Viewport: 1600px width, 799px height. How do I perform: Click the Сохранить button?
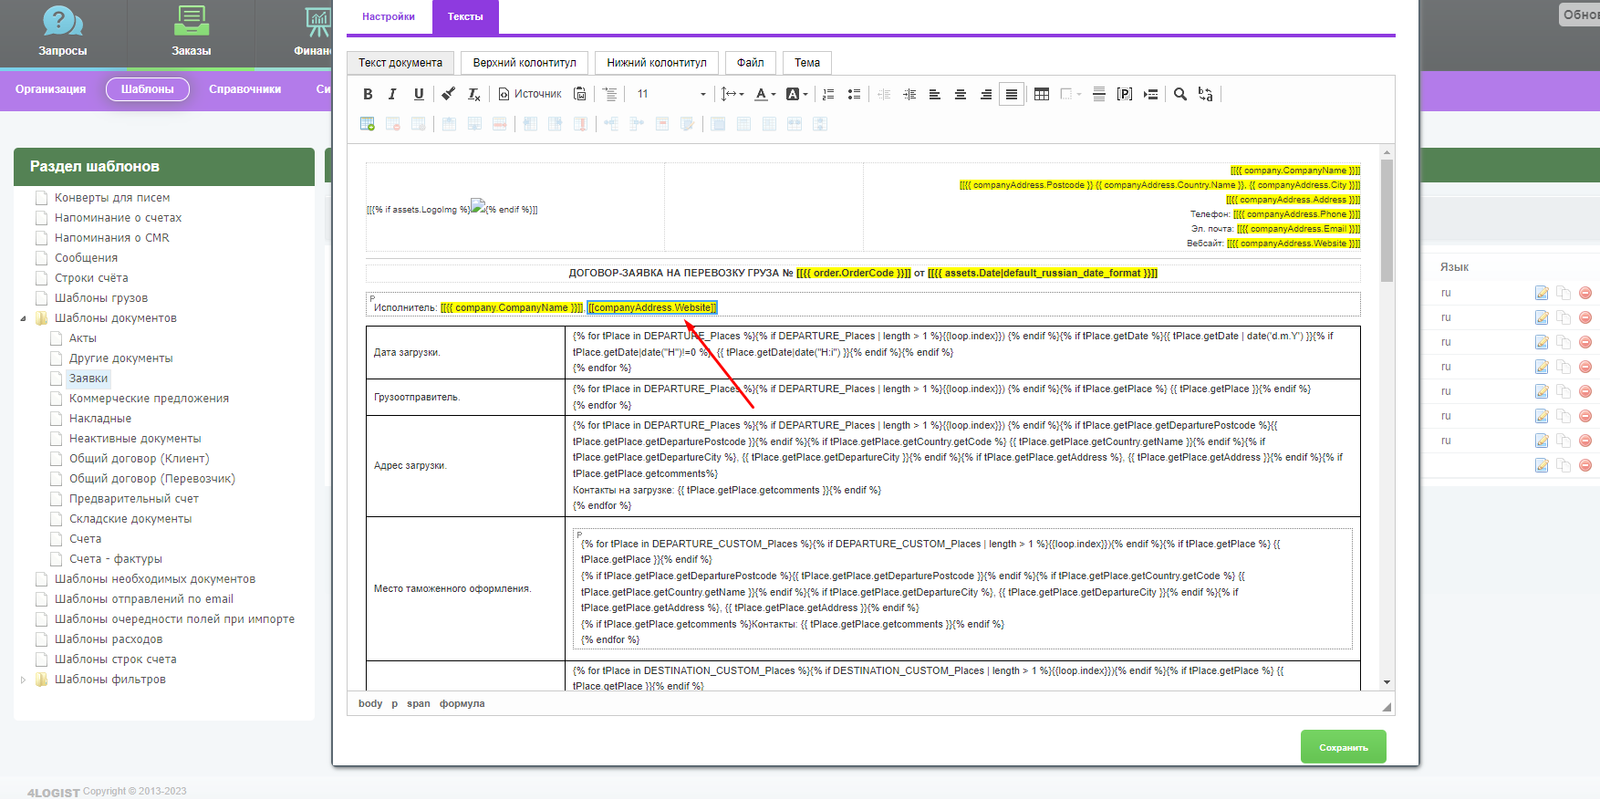(1343, 747)
